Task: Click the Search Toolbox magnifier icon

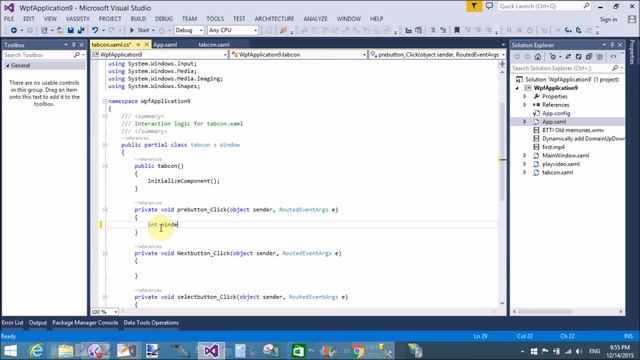Action: pyautogui.click(x=77, y=55)
